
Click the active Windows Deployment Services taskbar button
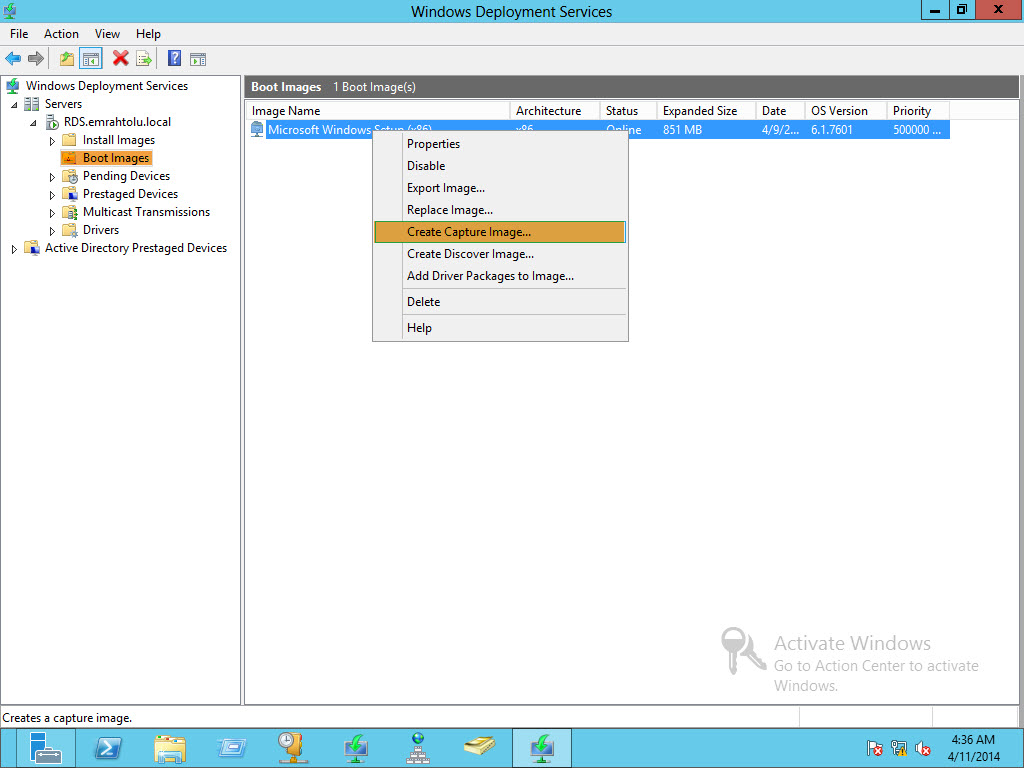tap(541, 748)
